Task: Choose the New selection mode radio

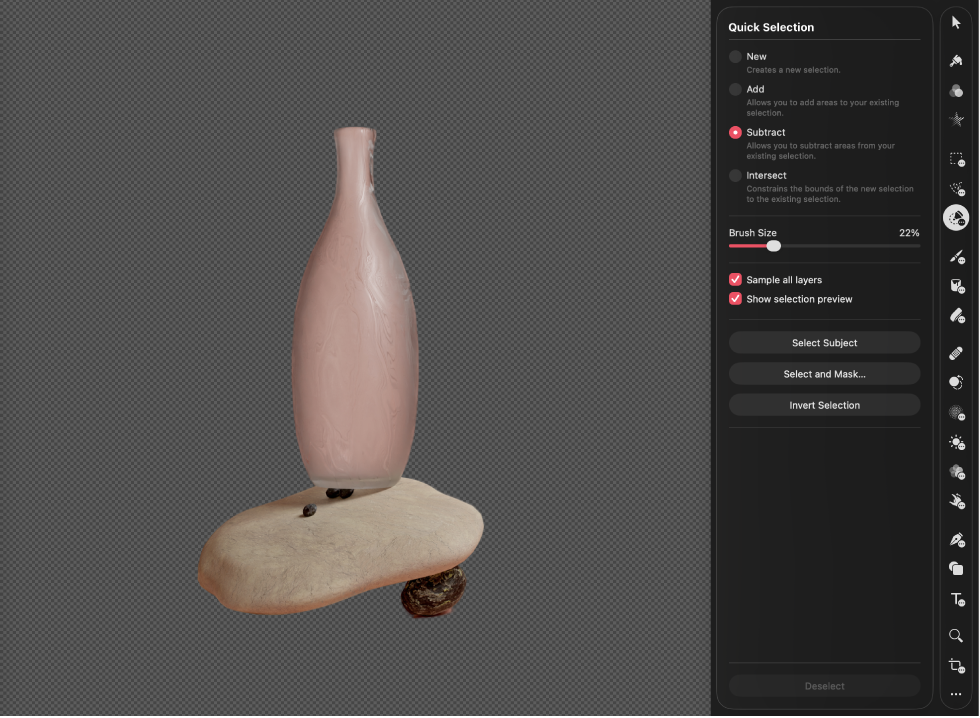Action: point(736,57)
